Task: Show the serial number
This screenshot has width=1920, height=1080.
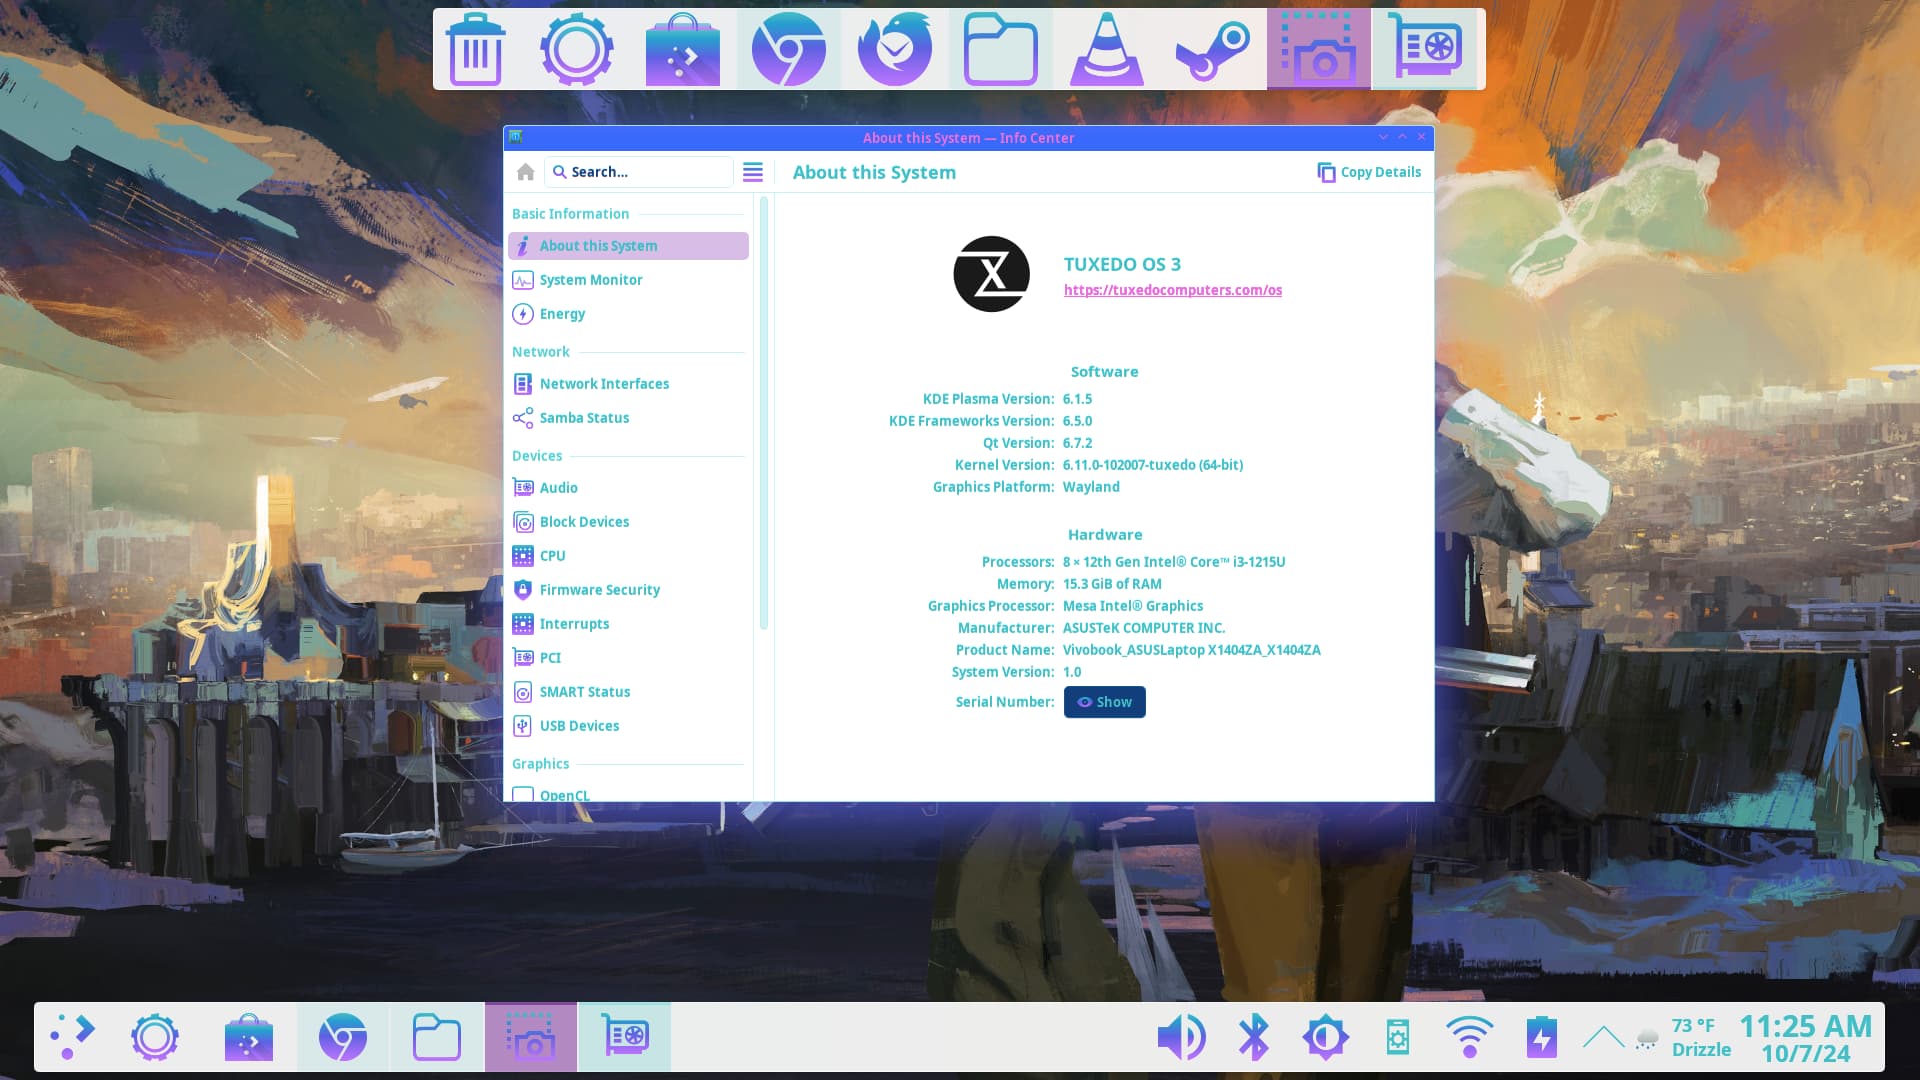Action: 1104,702
